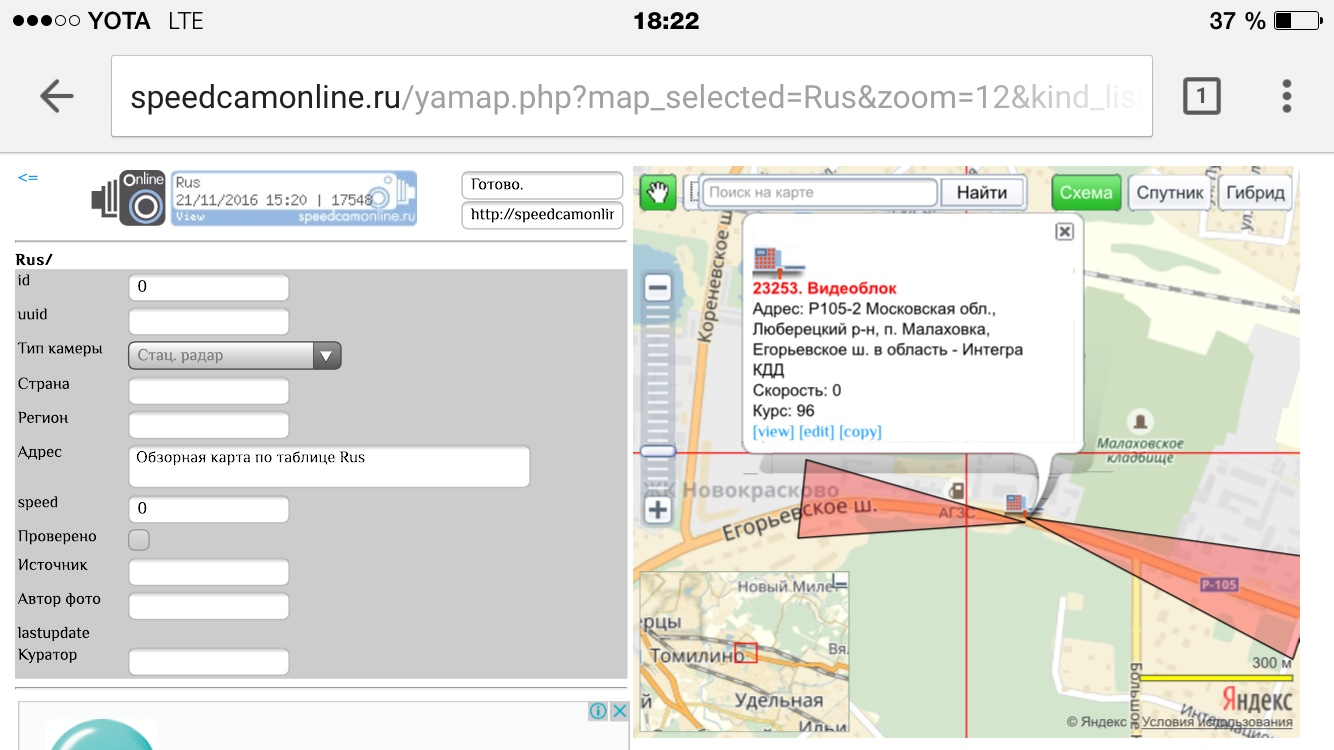Viewport: 1334px width, 750px height.
Task: Select the hand pan tool on map
Action: 660,192
